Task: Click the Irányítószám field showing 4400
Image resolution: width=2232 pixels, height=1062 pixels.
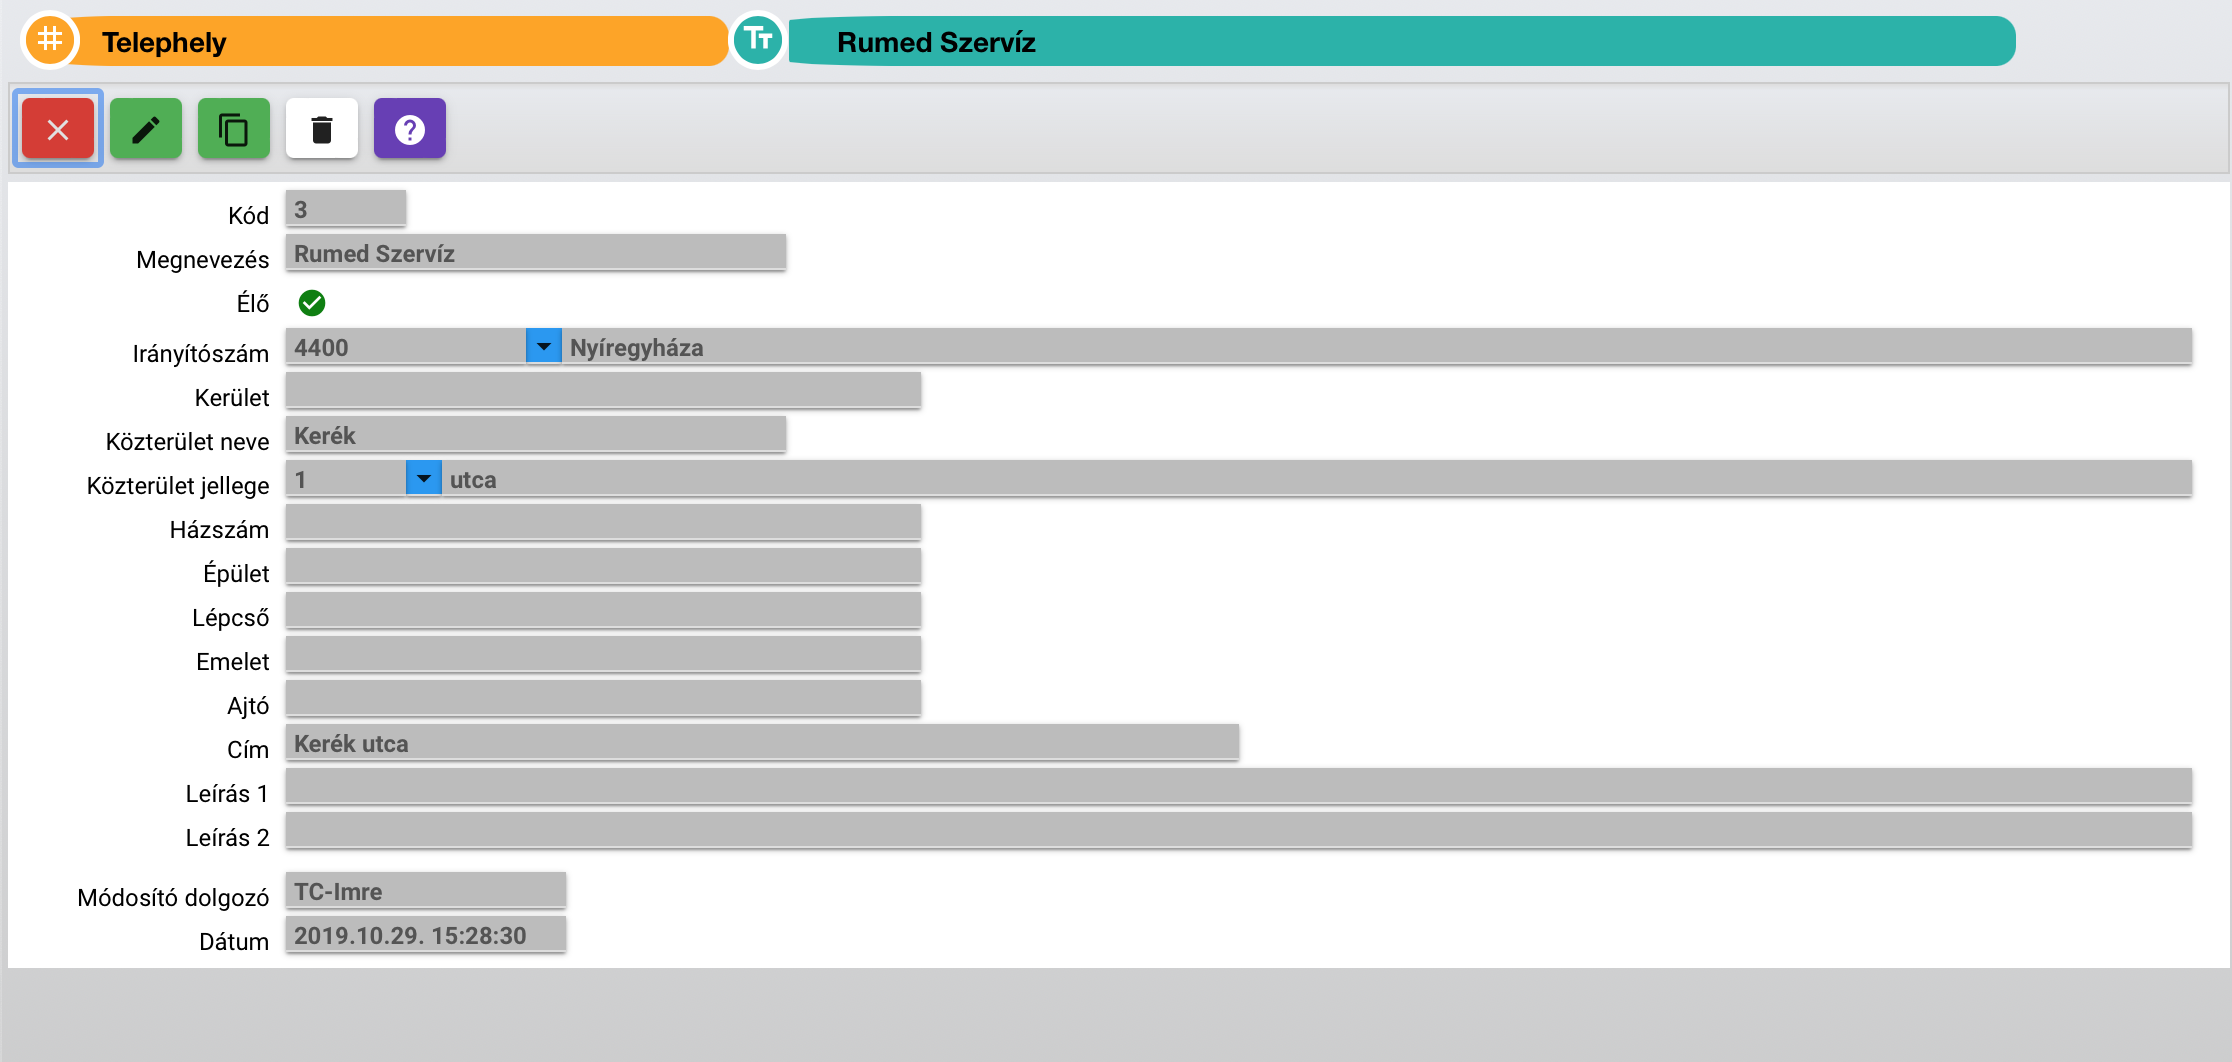Action: [406, 346]
